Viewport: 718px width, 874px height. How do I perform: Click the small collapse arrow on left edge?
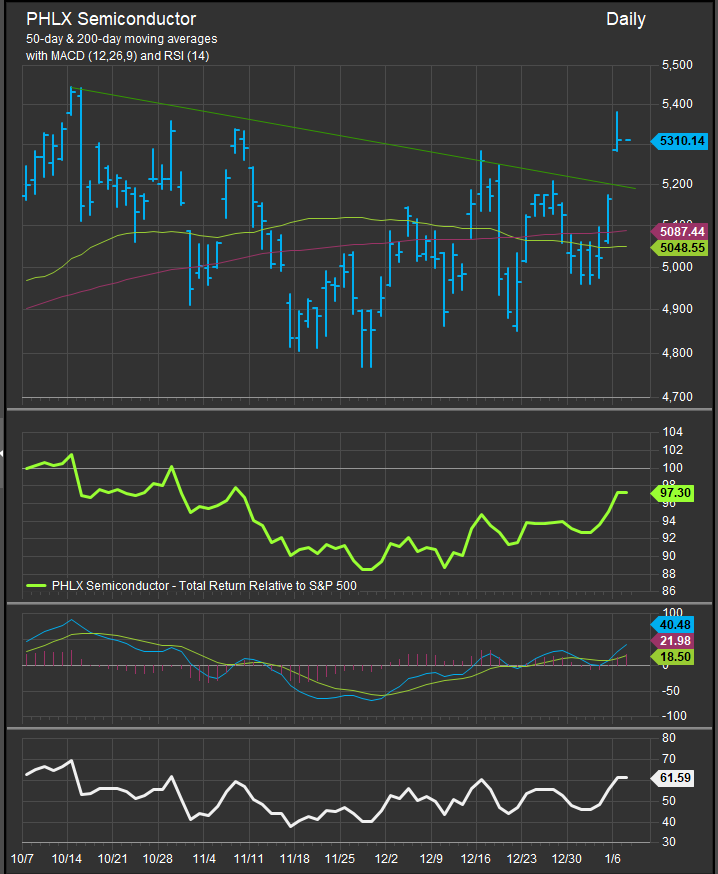[2, 453]
